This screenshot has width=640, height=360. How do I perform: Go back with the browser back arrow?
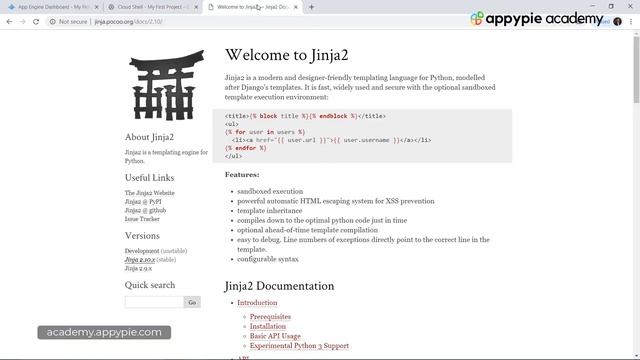(9, 22)
